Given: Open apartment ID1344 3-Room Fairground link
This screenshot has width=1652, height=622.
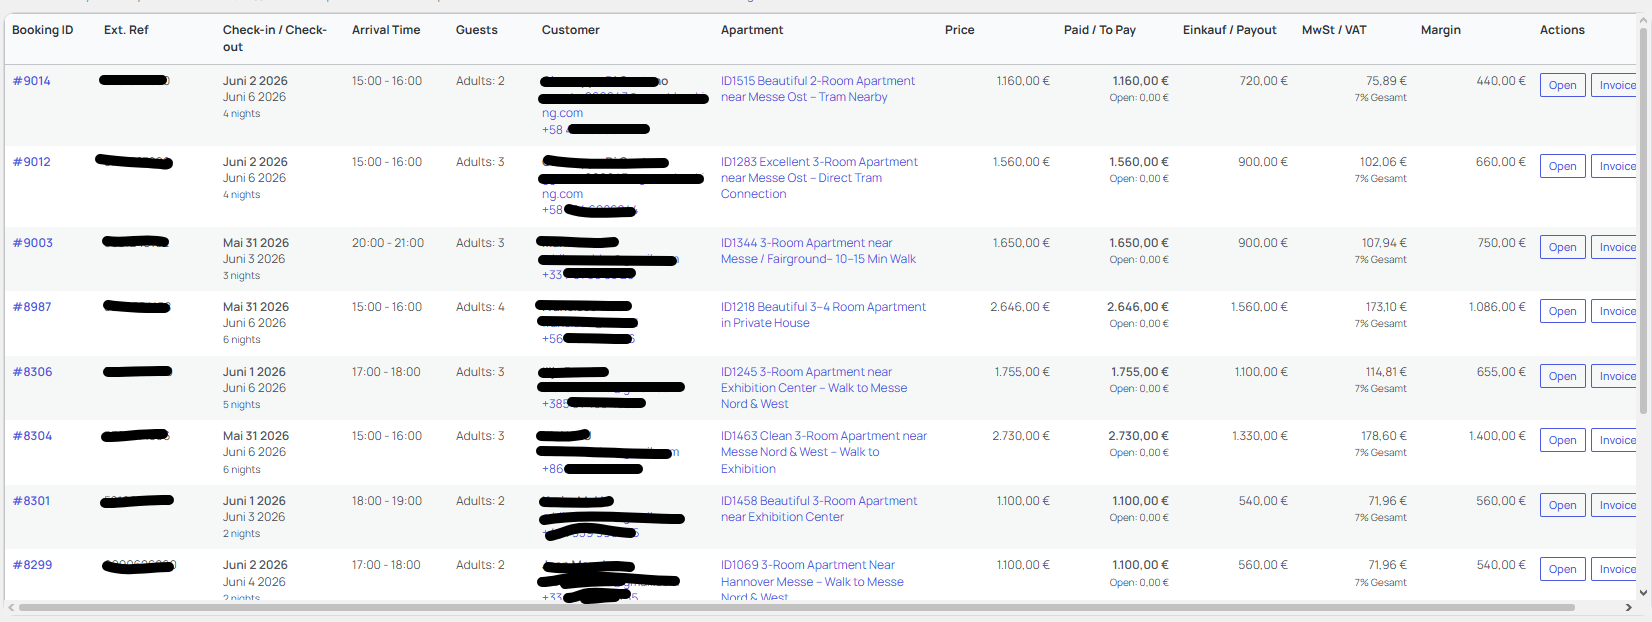Looking at the screenshot, I should (x=818, y=251).
